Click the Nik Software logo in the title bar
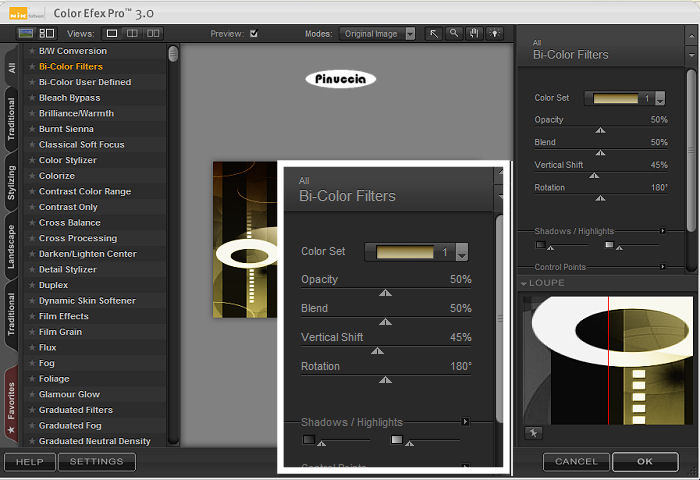This screenshot has height=480, width=700. tap(26, 14)
